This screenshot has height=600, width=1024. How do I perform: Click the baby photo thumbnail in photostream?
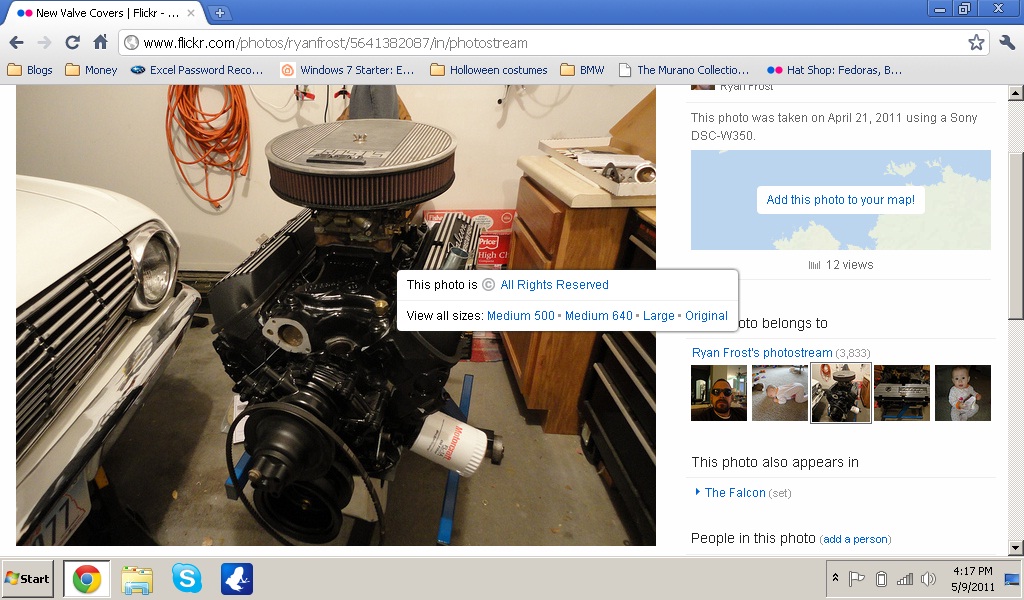pyautogui.click(x=962, y=393)
